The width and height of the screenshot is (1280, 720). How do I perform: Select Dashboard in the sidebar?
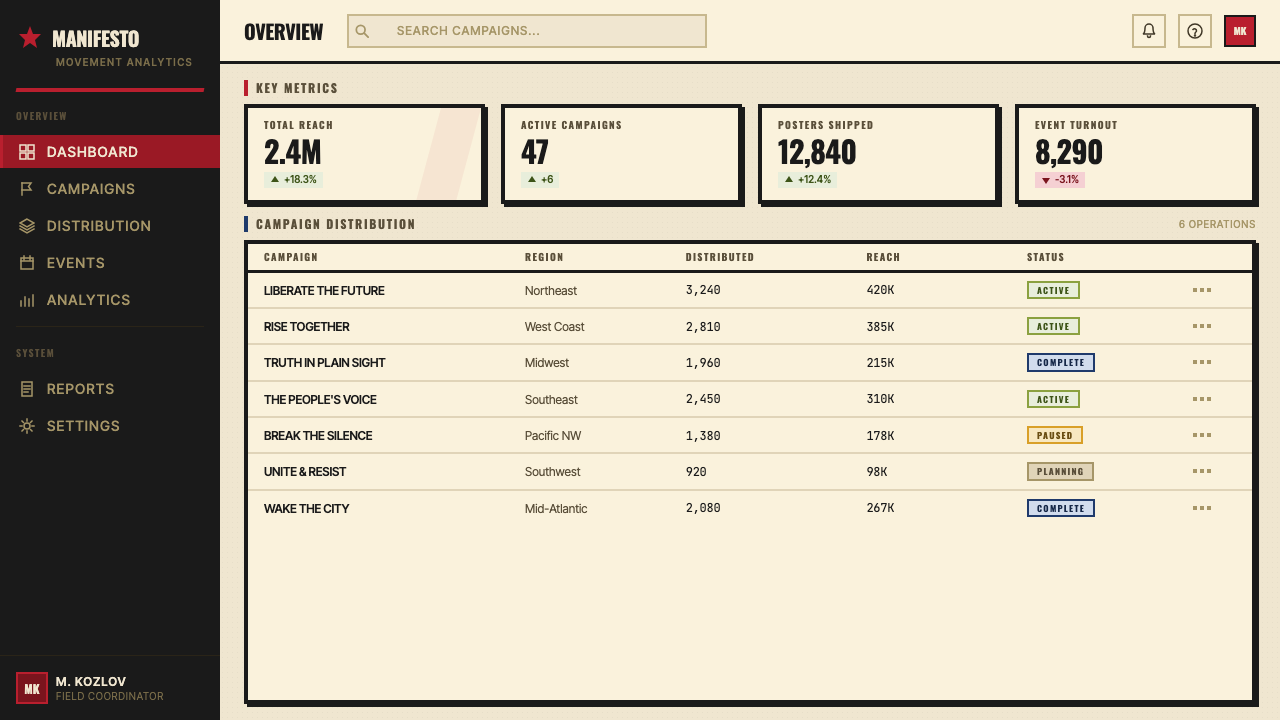coord(110,152)
